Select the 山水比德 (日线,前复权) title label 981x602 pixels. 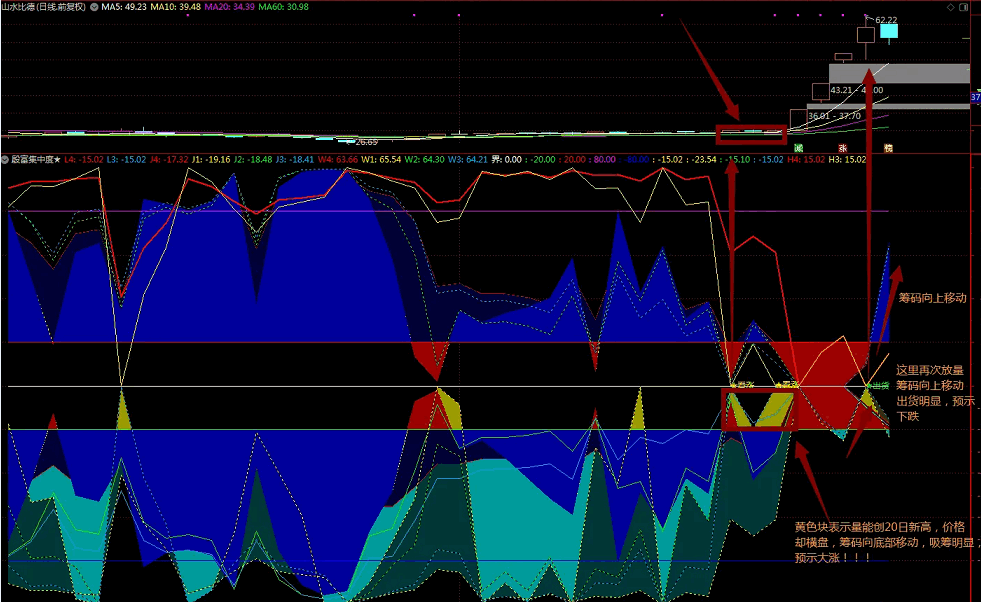[x=44, y=7]
